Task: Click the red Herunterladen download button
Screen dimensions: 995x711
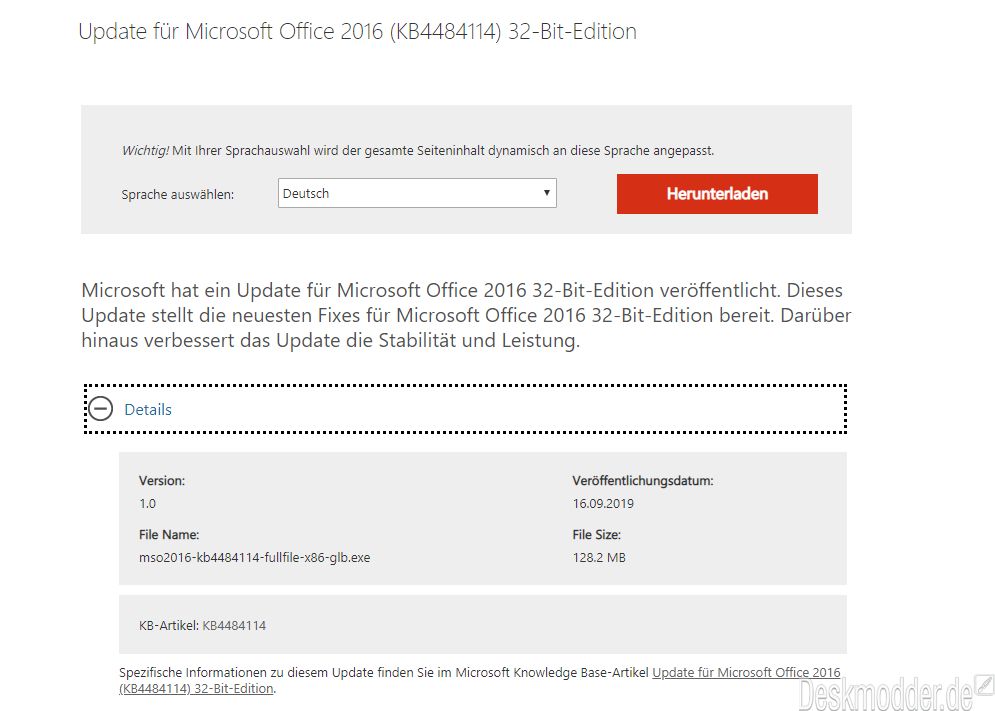Action: (717, 194)
